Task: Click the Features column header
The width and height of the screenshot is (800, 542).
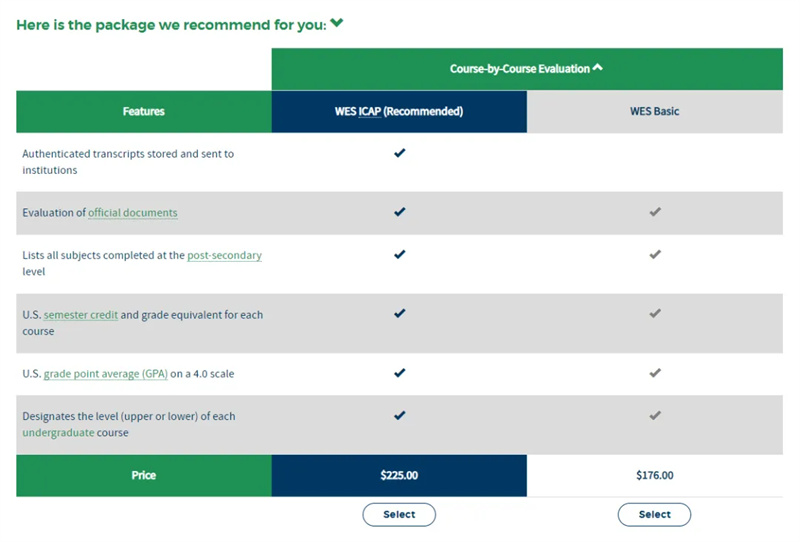Action: pos(144,112)
